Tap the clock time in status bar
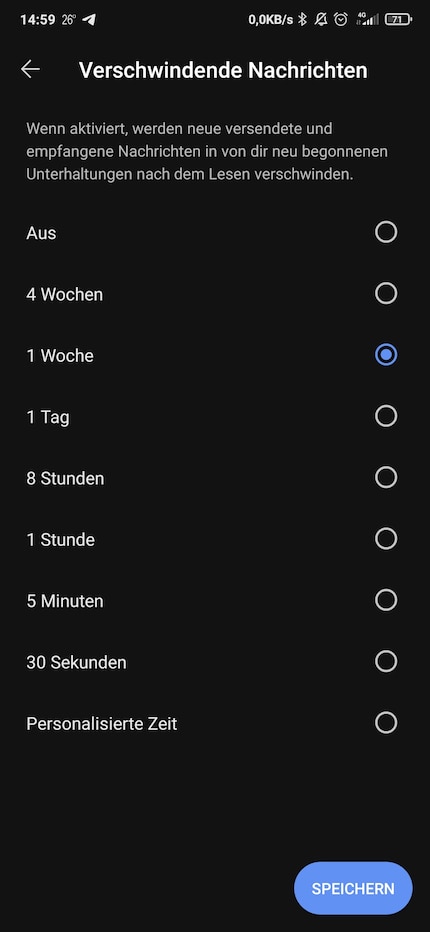The image size is (430, 932). coord(37,20)
